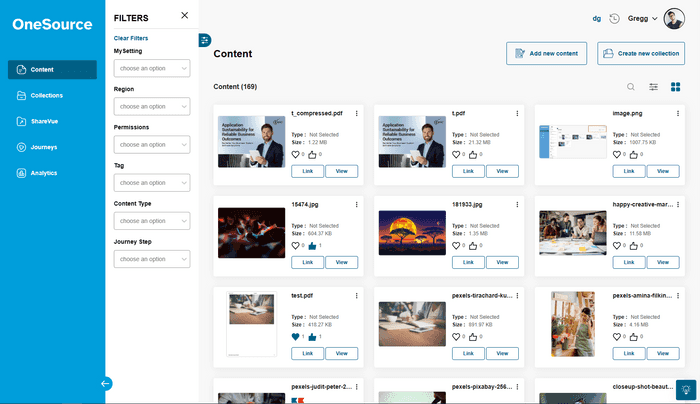The width and height of the screenshot is (700, 404).
Task: Open the Tag dropdown
Action: coord(152,183)
